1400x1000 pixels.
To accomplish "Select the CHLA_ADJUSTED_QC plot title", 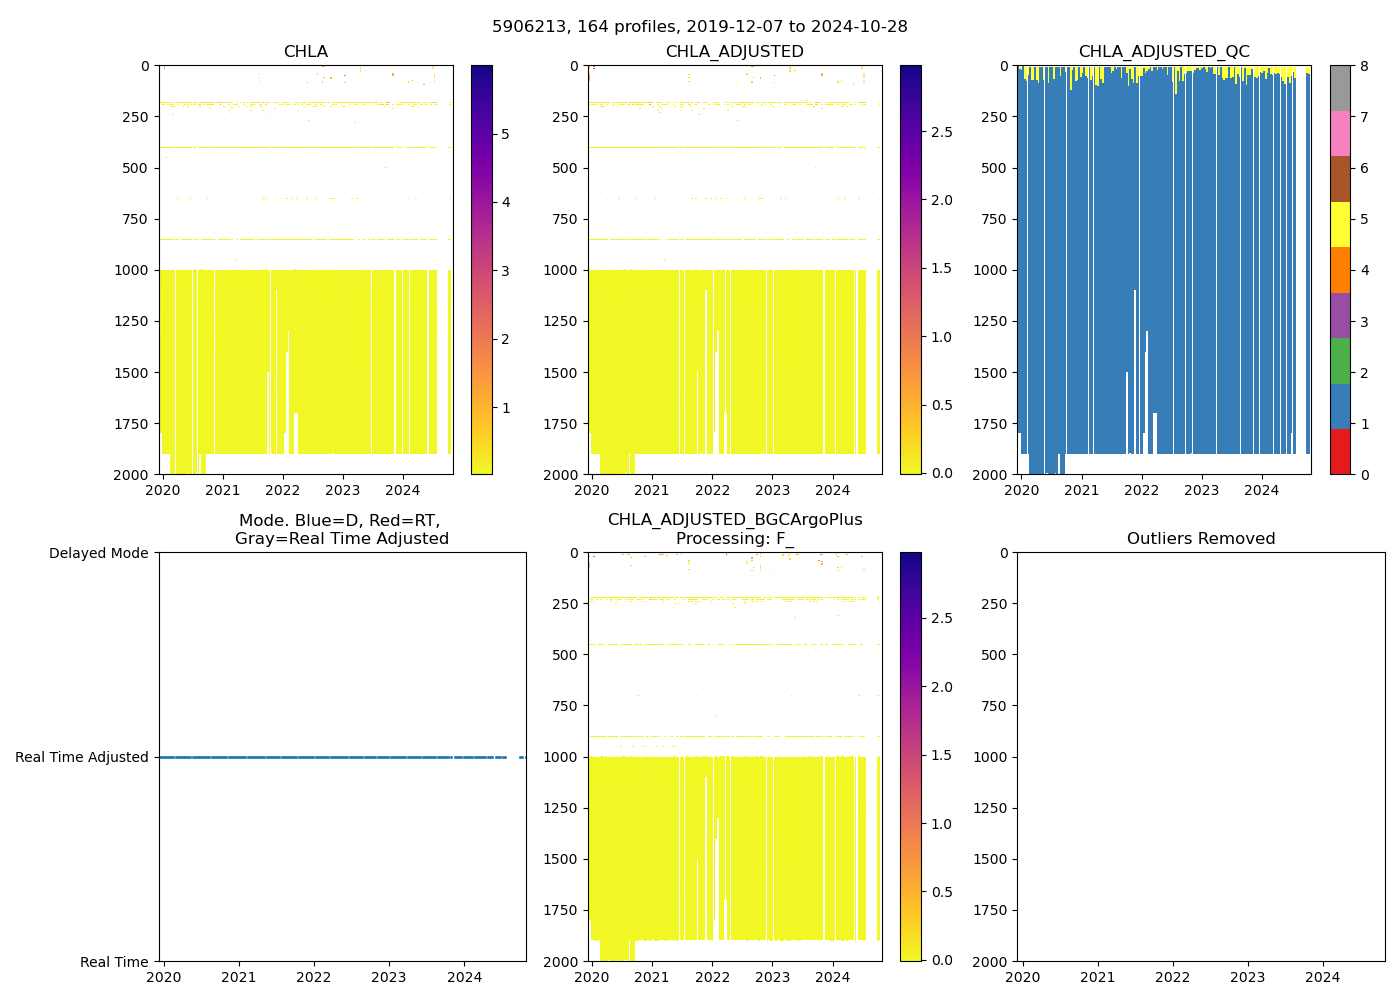I will point(1163,52).
